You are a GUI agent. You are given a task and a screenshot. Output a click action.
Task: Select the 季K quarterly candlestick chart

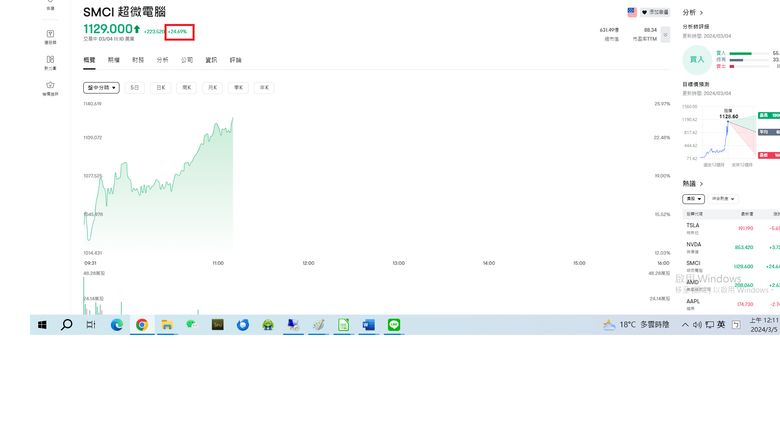click(x=238, y=88)
